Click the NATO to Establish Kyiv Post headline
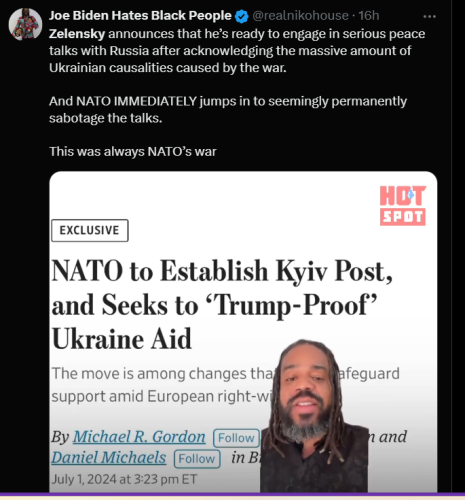This screenshot has width=465, height=500. 222,305
